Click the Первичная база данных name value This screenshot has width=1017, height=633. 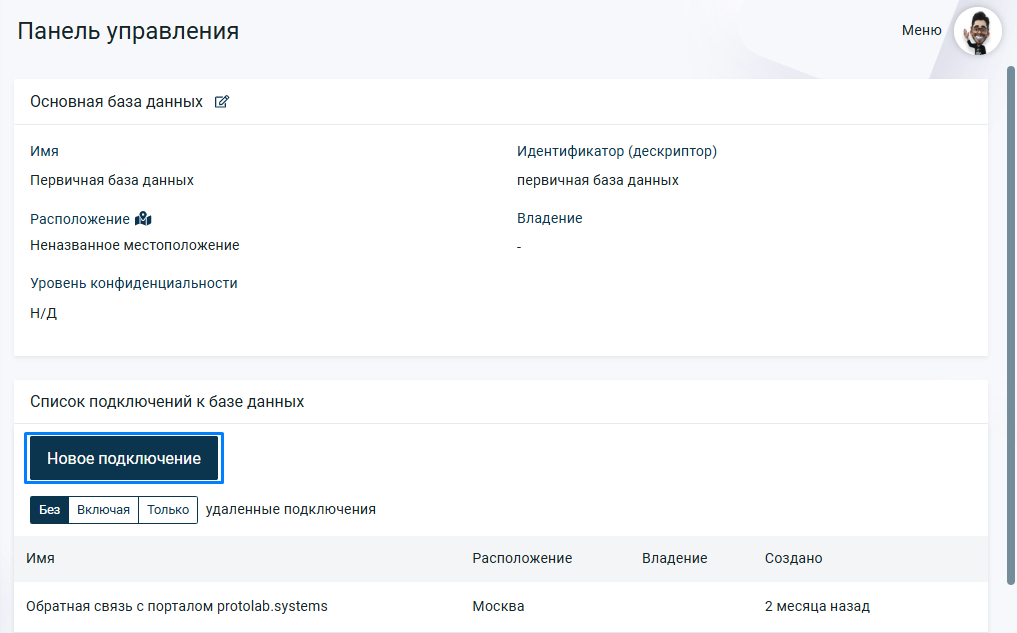(x=112, y=180)
